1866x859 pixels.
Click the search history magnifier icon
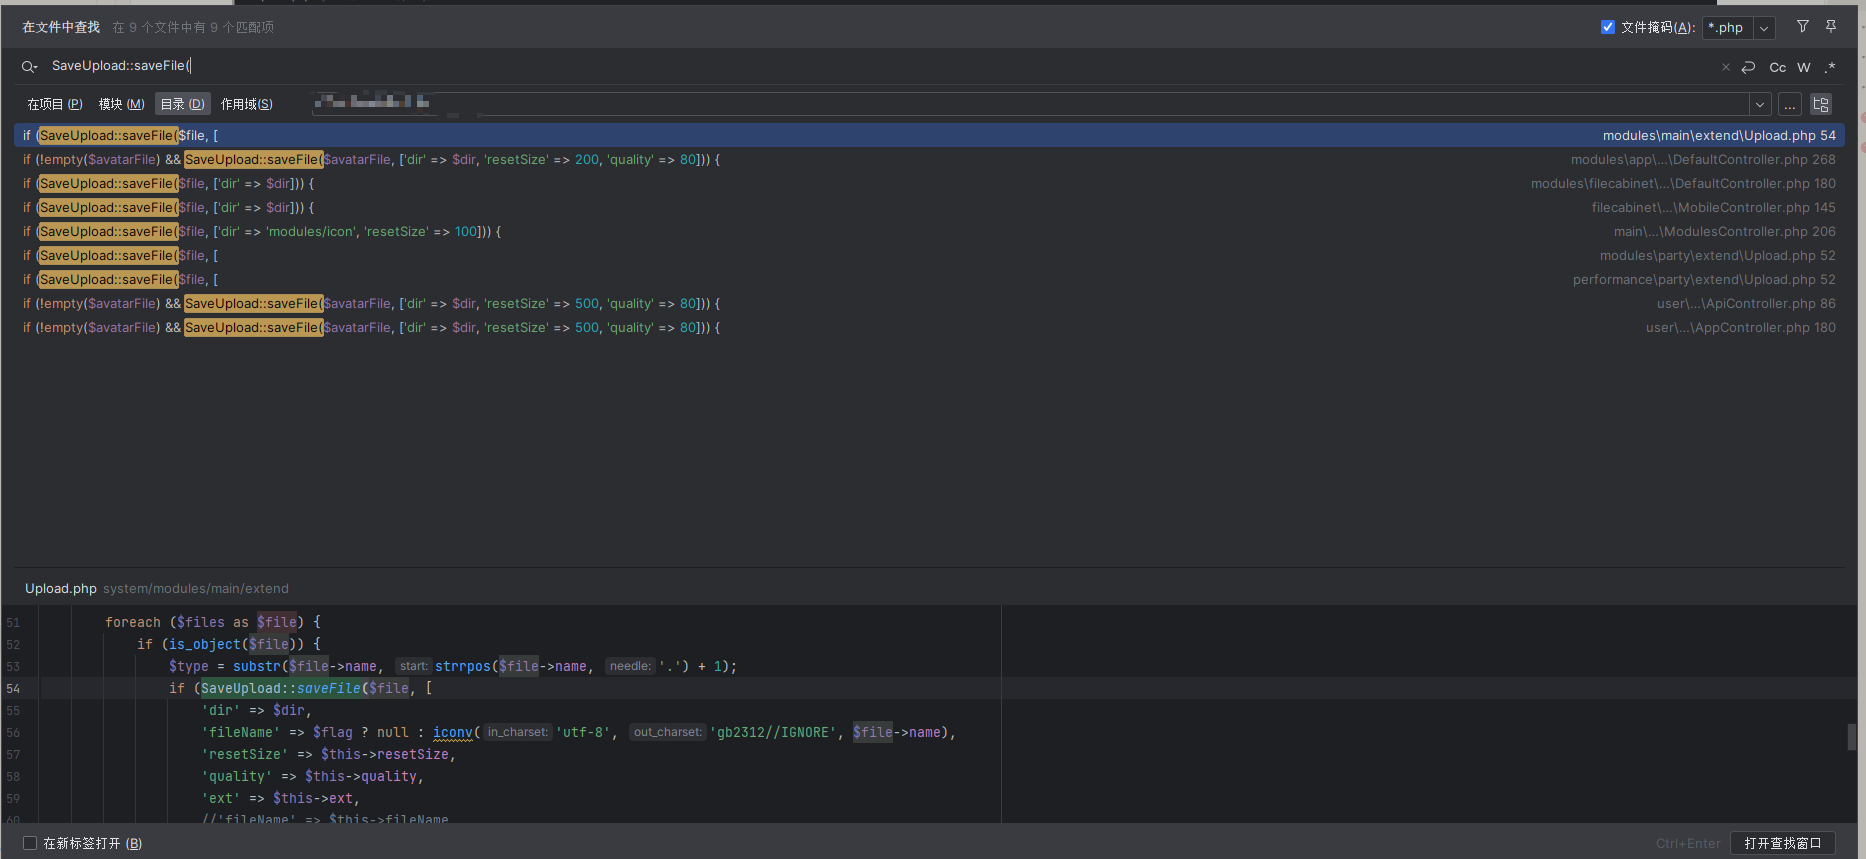[x=29, y=67]
